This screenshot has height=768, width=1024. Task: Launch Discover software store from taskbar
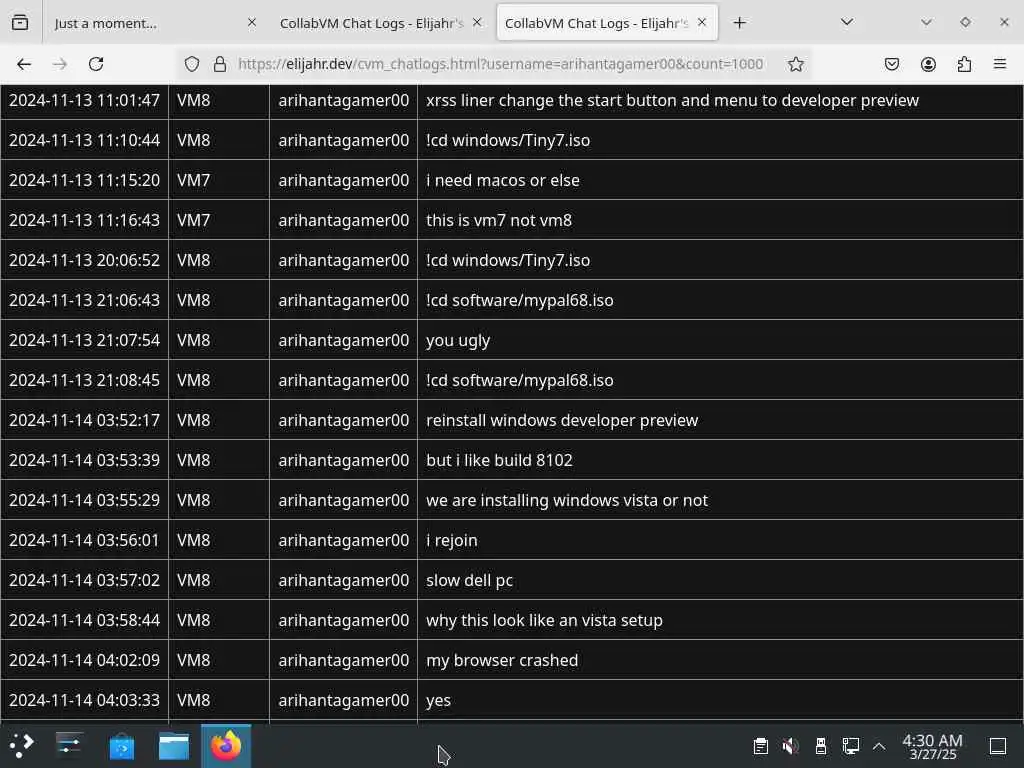tap(121, 746)
